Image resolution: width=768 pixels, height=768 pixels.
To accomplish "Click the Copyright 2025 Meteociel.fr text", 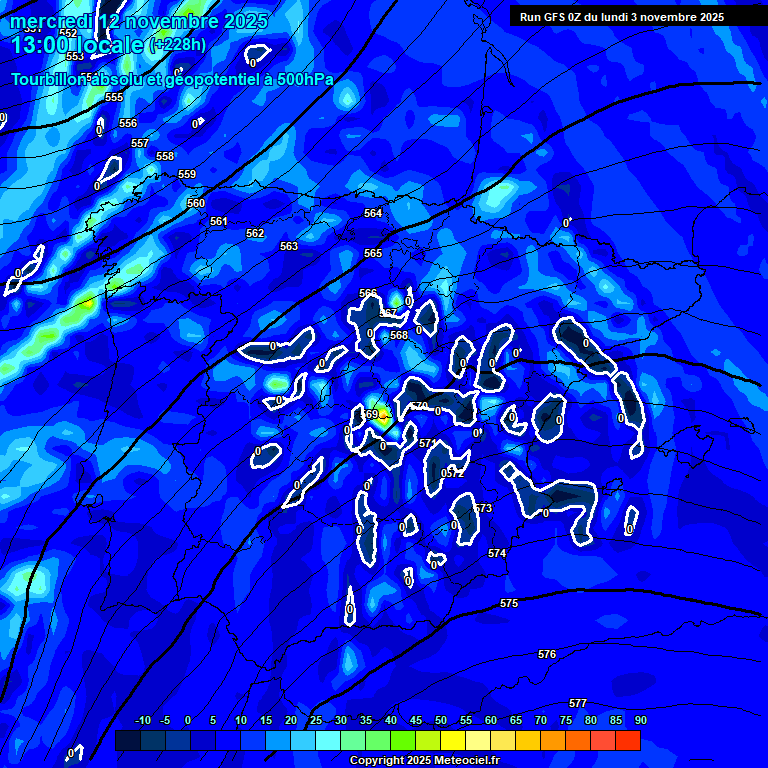I will click(424, 761).
